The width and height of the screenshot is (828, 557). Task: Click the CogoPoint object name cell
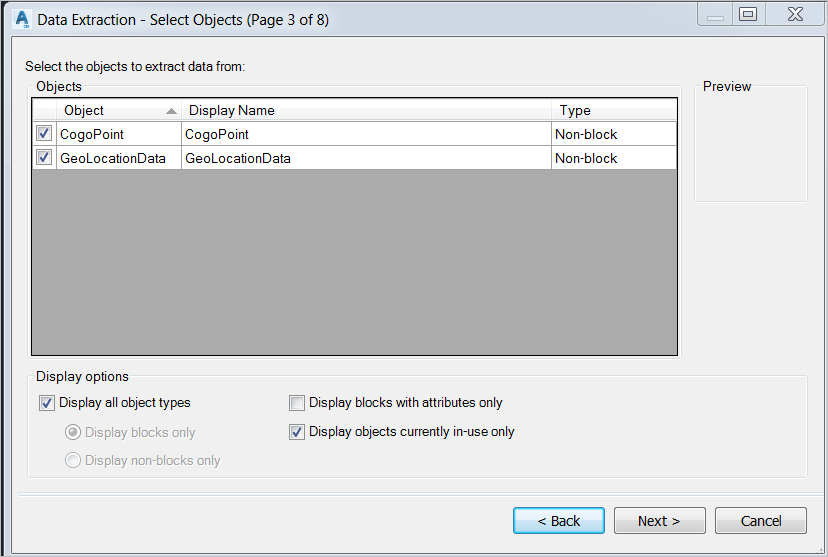point(119,134)
